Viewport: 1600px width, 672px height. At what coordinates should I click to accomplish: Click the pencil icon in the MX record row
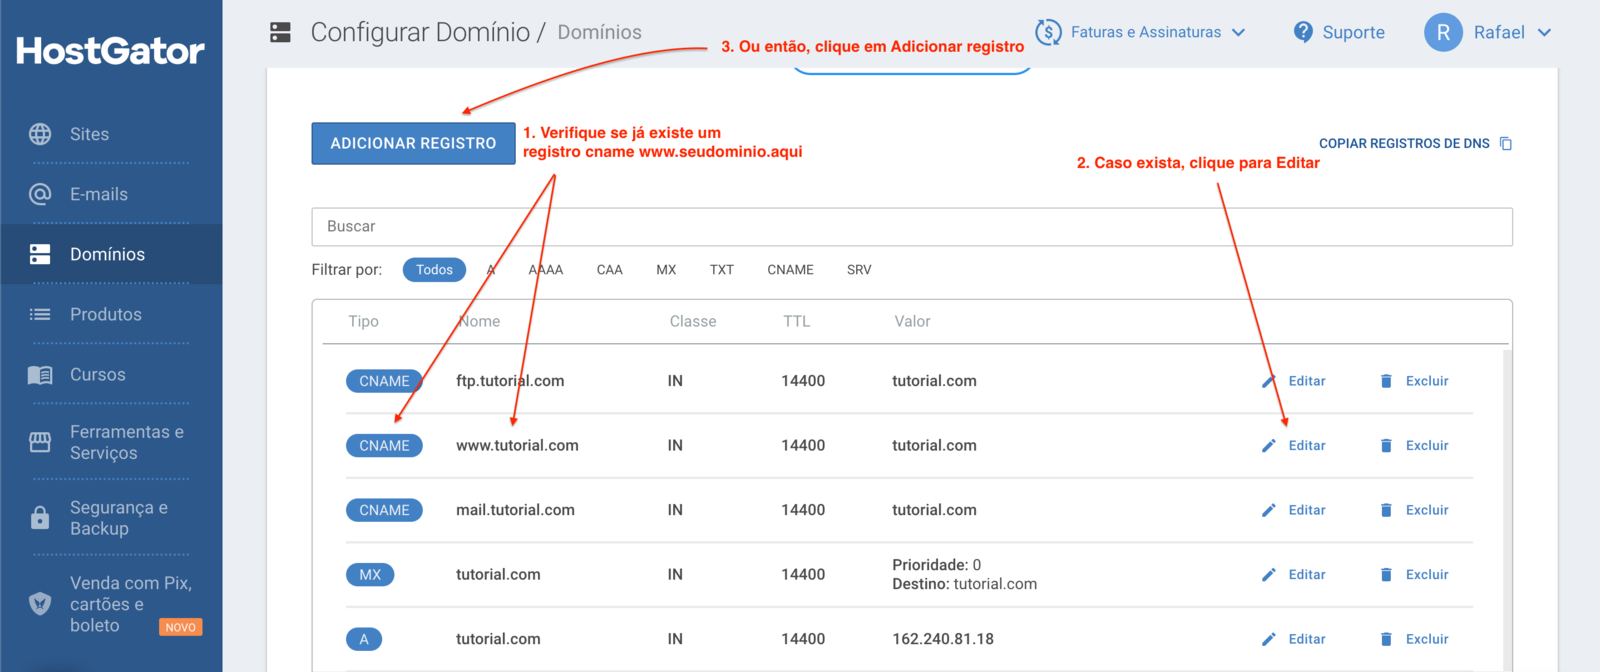pos(1268,575)
